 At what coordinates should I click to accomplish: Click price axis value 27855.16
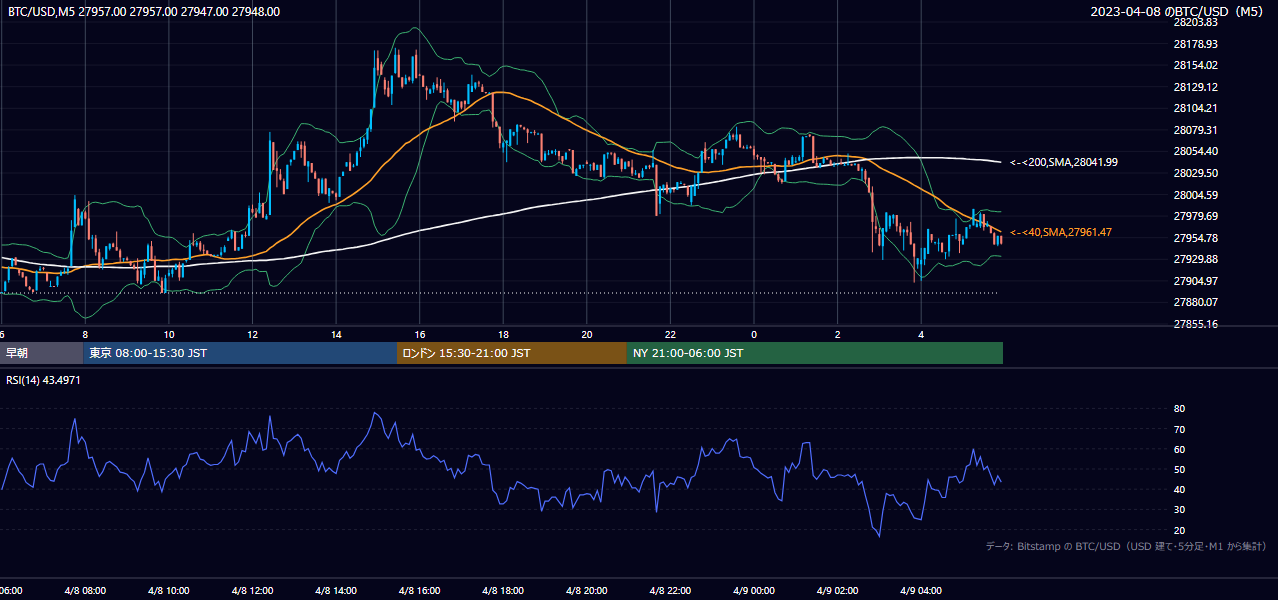1195,324
